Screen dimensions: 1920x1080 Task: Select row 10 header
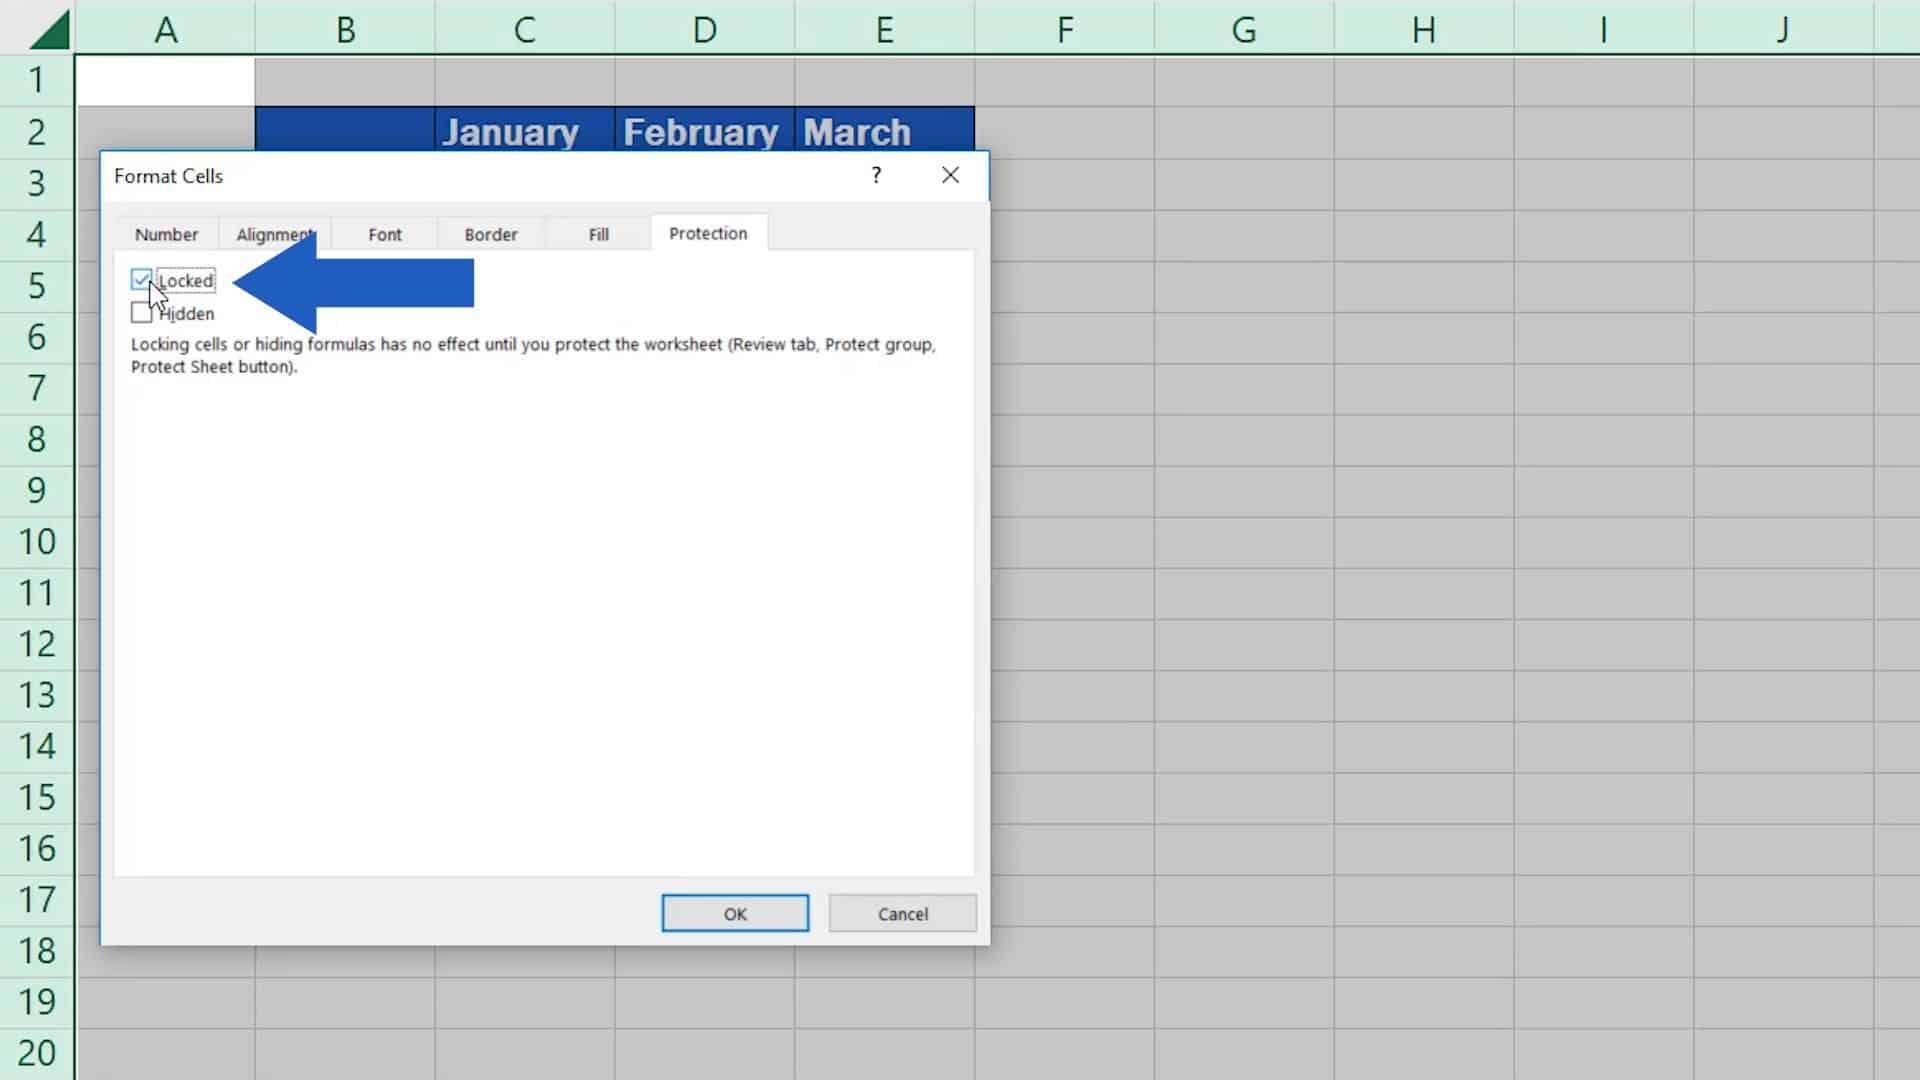pyautogui.click(x=37, y=541)
